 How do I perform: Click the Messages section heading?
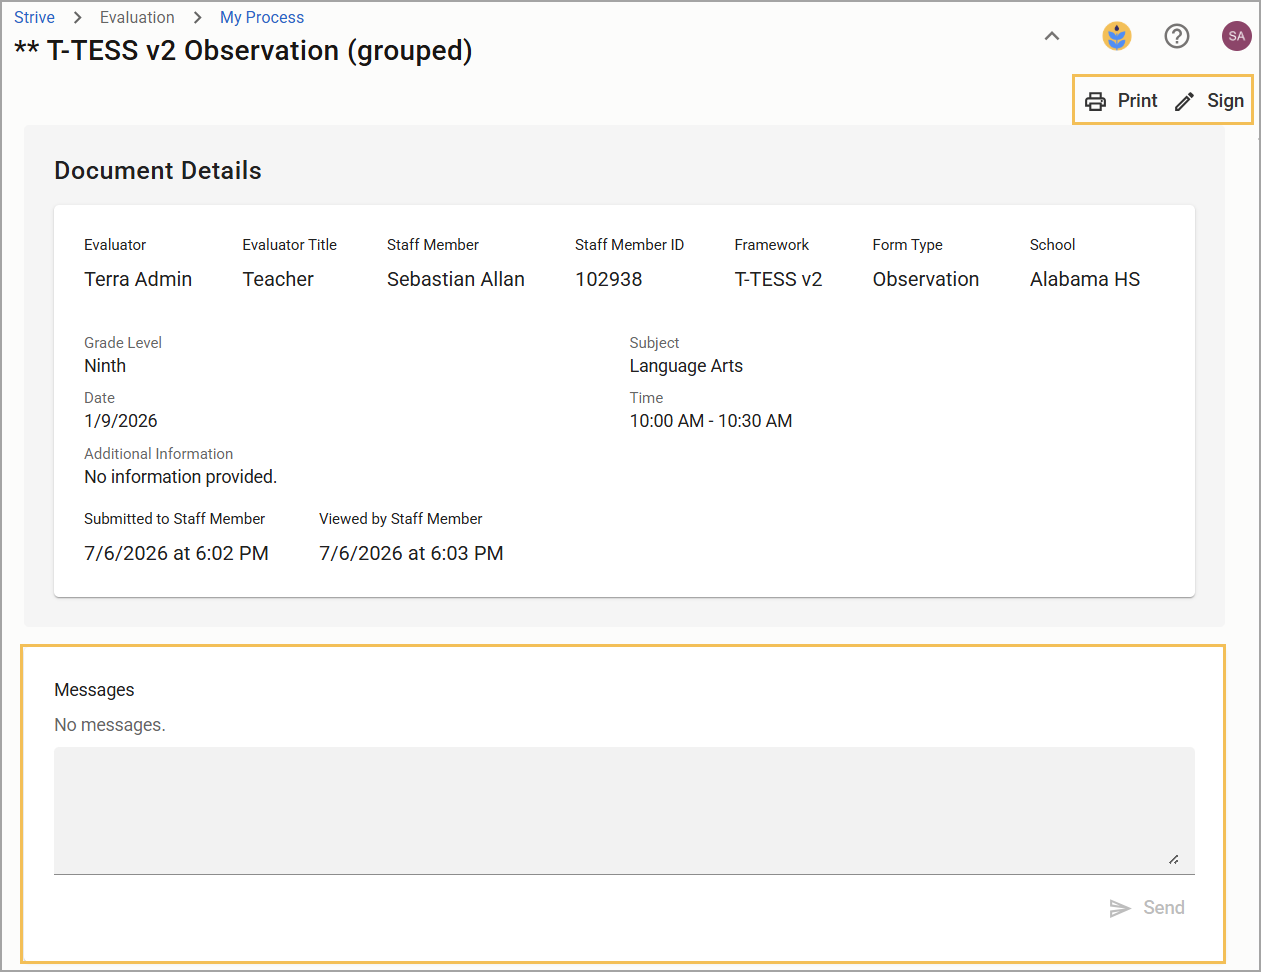[94, 690]
